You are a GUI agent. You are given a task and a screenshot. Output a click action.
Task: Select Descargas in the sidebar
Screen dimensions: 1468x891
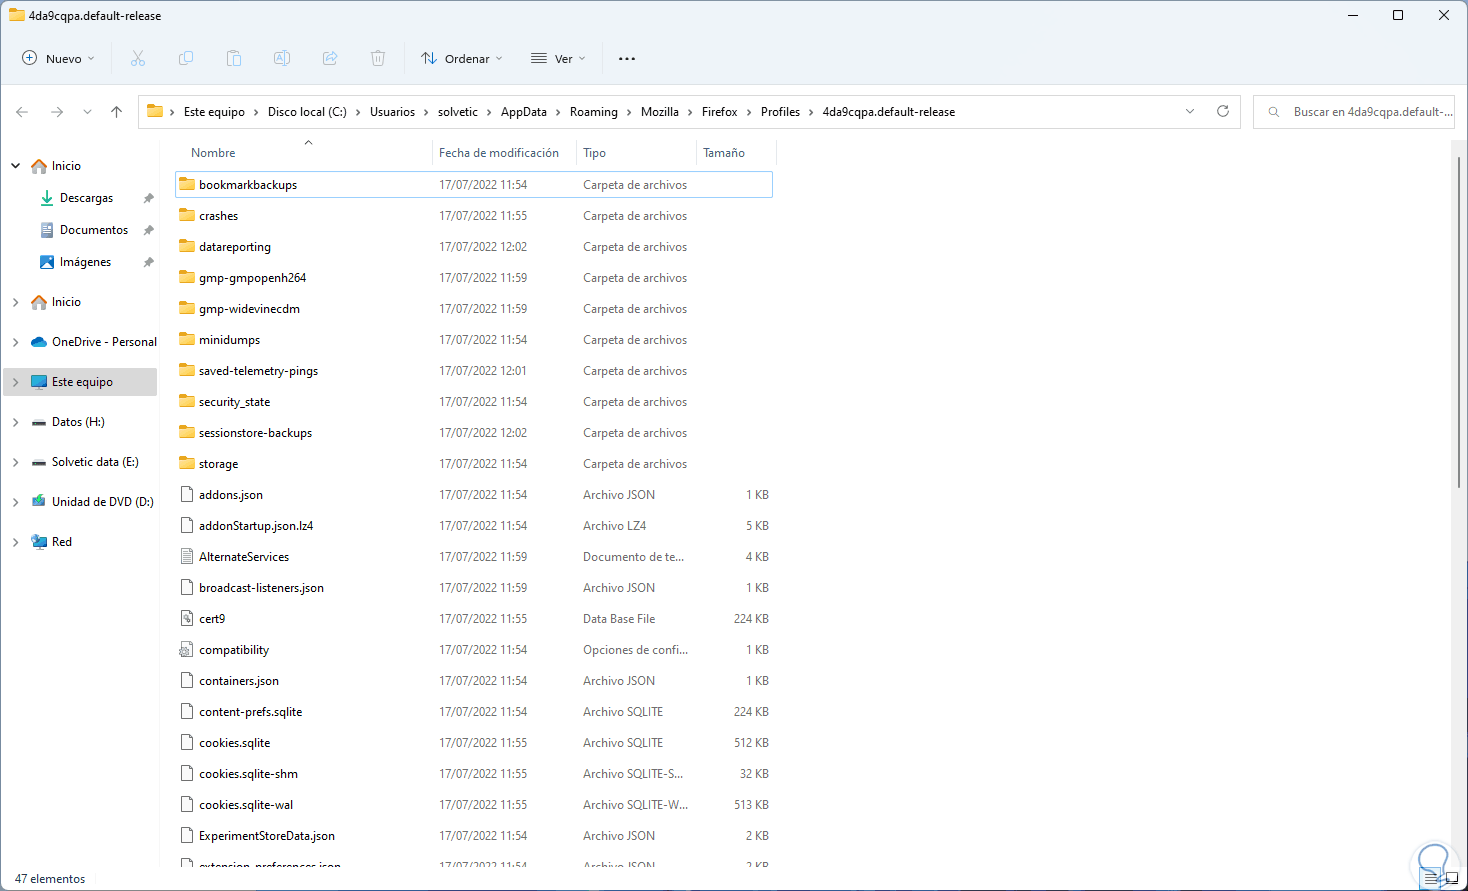click(86, 198)
